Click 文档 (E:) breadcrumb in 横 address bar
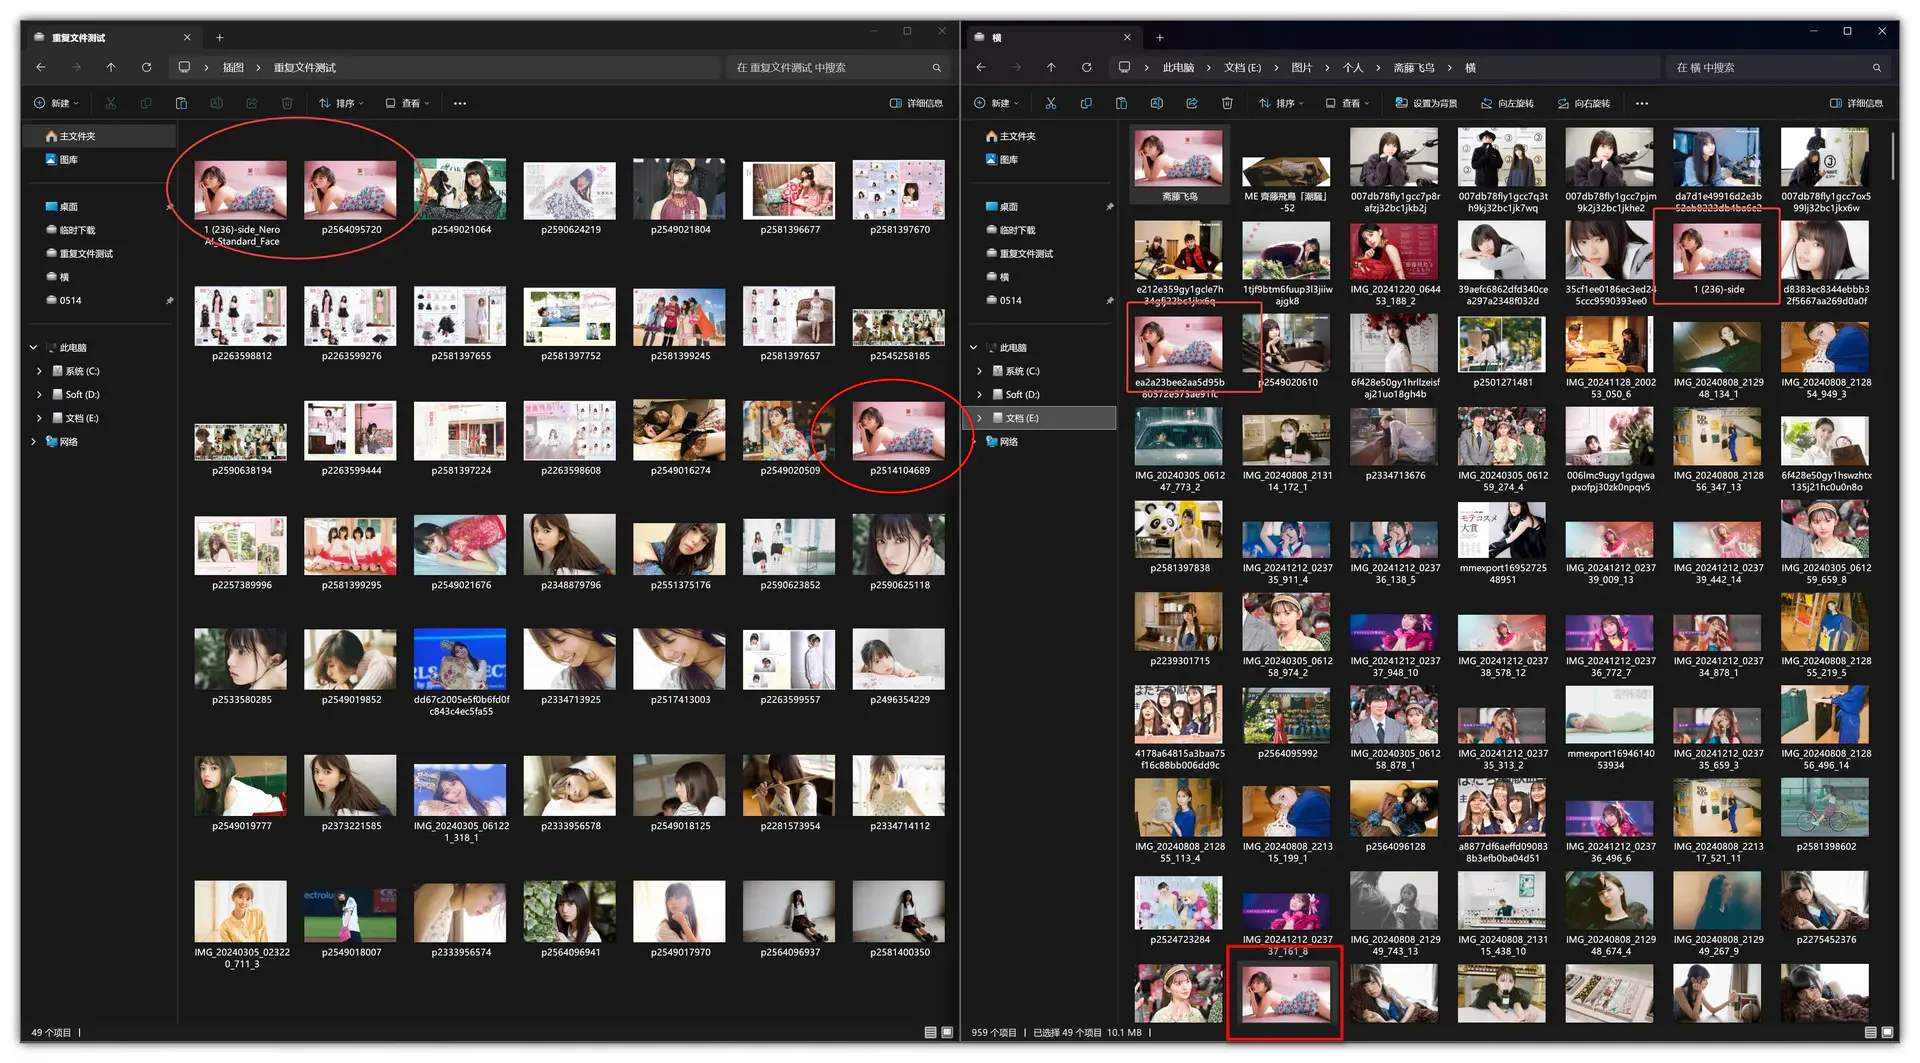This screenshot has width=1920, height=1063. coord(1243,68)
